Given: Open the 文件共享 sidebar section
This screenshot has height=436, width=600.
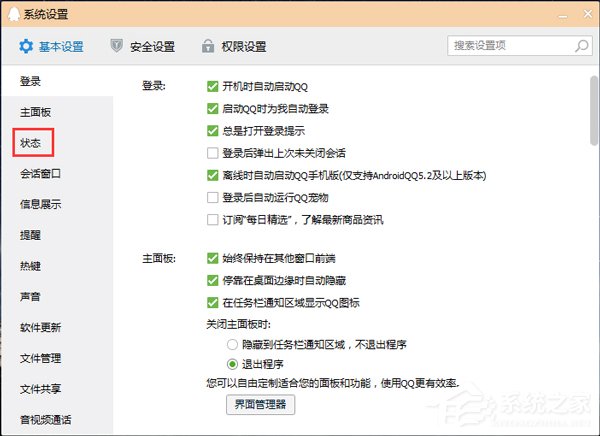Looking at the screenshot, I should click(41, 389).
